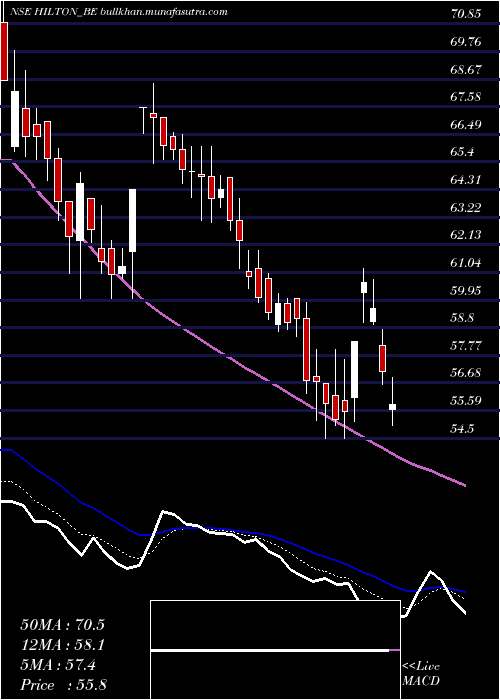
Task: Click the 57.77 price axis label
Action: [x=466, y=345]
